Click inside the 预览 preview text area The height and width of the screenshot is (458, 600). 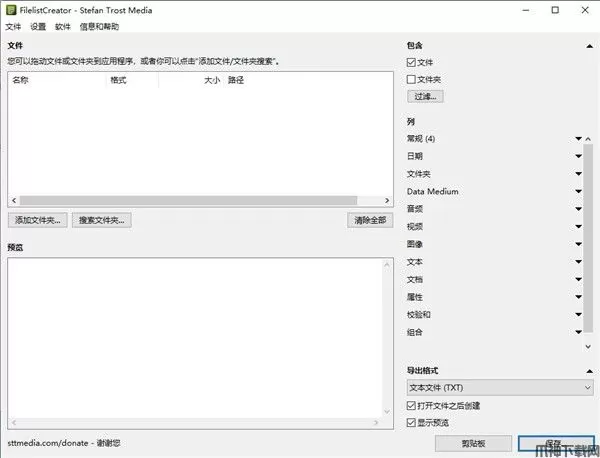click(195, 339)
